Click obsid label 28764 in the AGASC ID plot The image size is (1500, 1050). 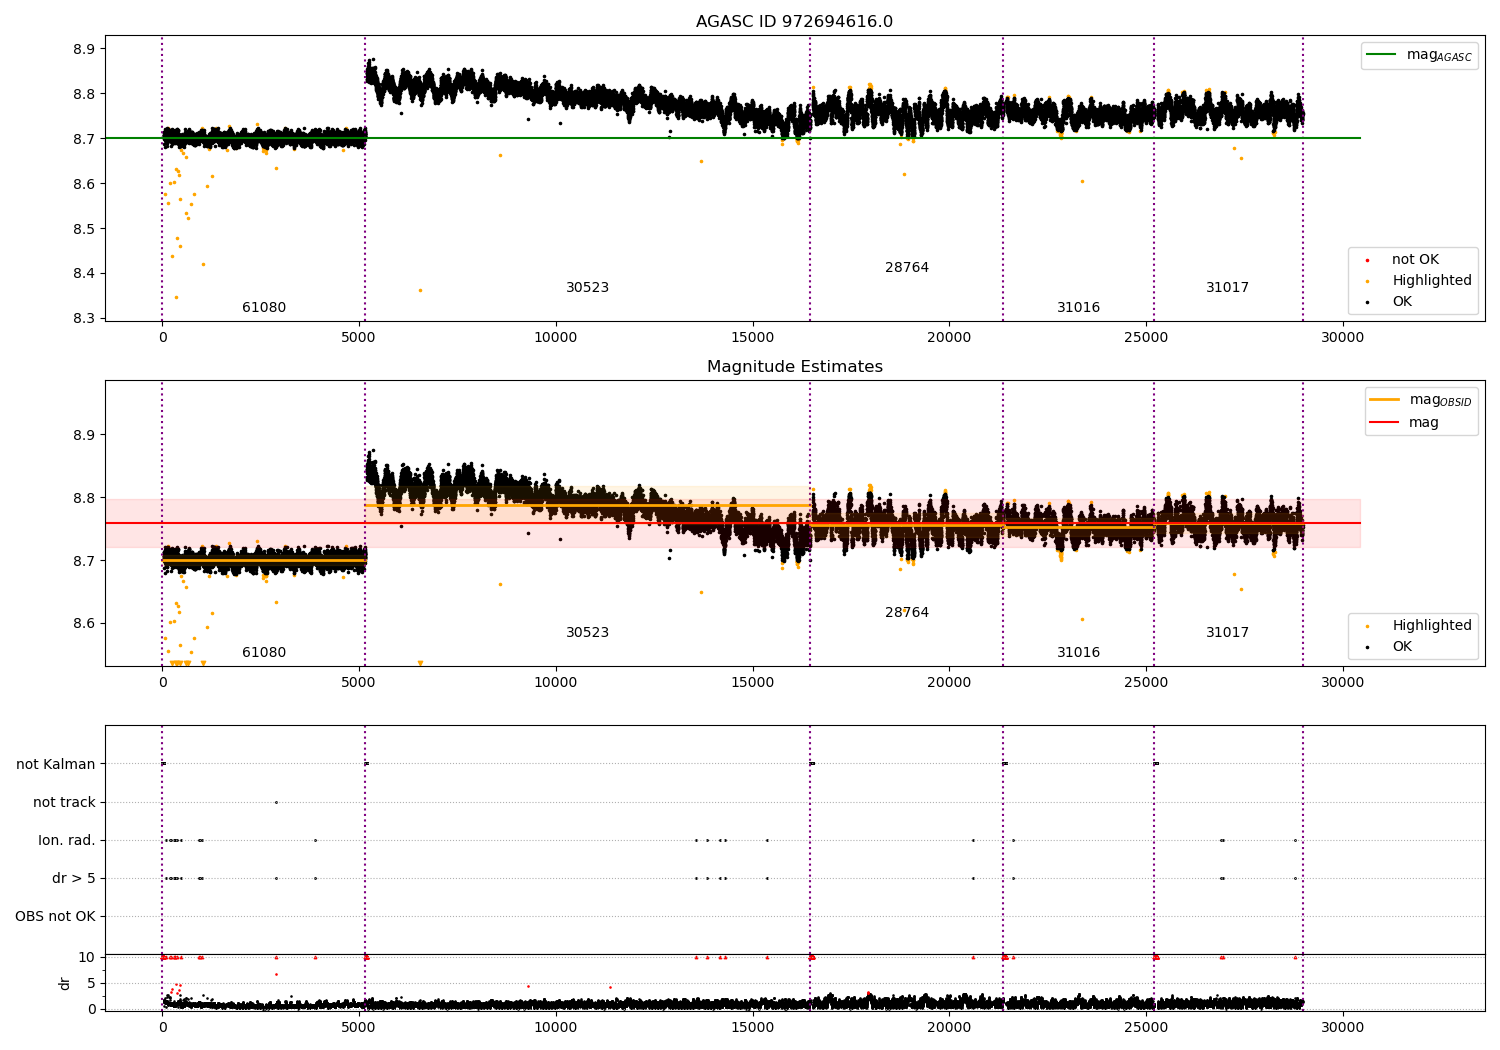907,268
